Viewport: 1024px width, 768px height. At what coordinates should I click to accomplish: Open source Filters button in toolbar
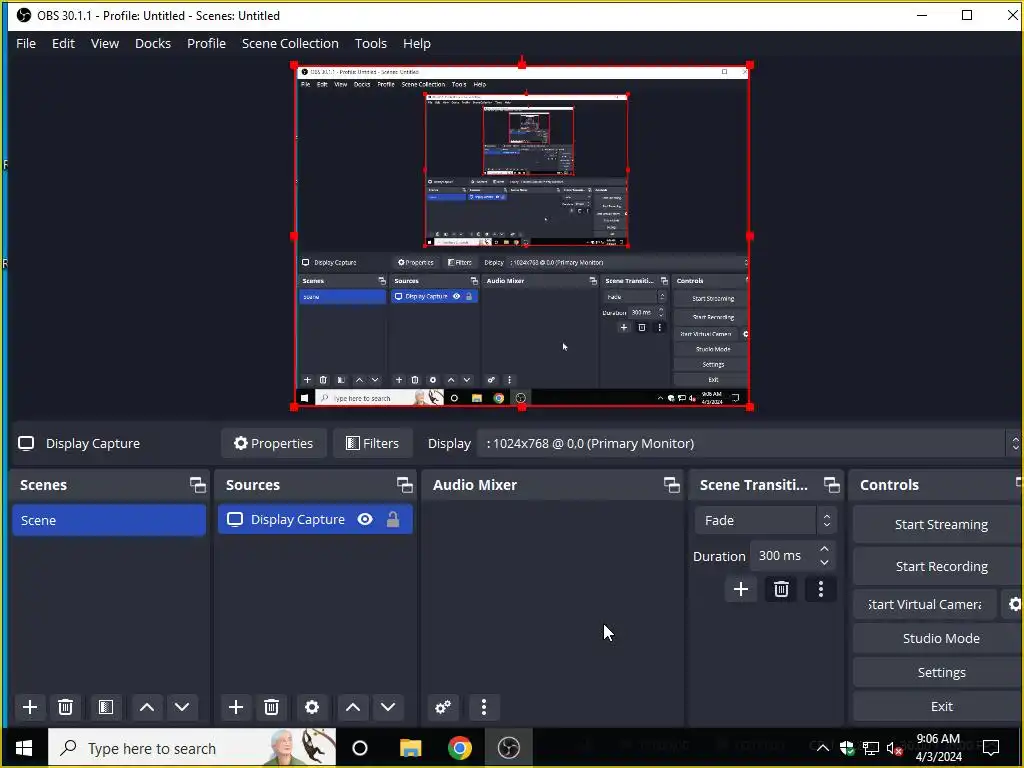(372, 443)
